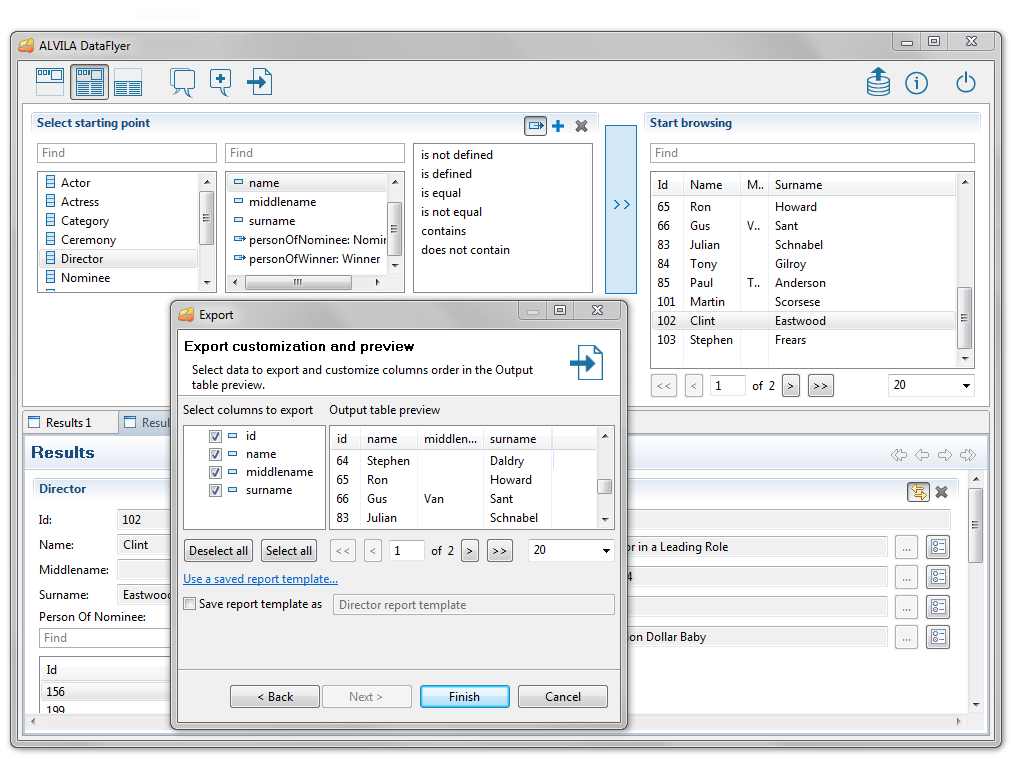Select Director in the entity list
Screen dimensions: 1011x759
point(82,259)
